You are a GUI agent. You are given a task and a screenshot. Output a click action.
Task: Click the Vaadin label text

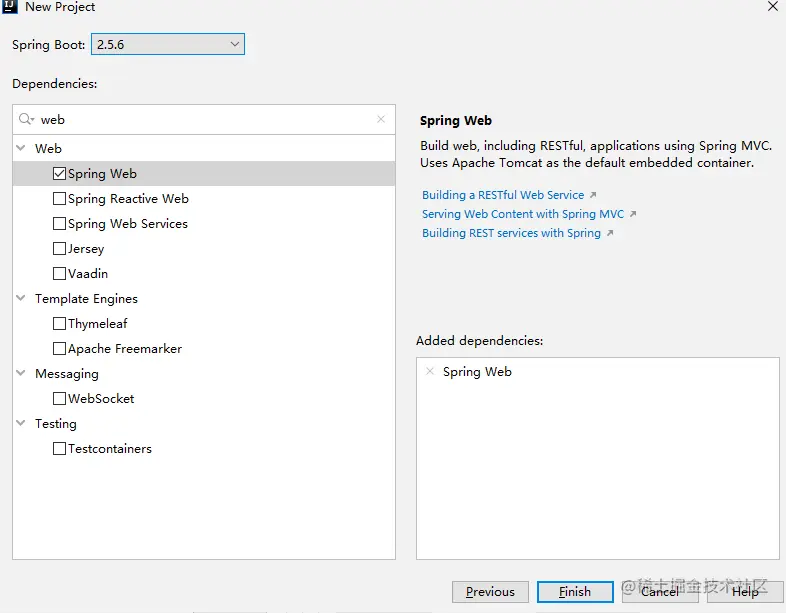click(88, 274)
